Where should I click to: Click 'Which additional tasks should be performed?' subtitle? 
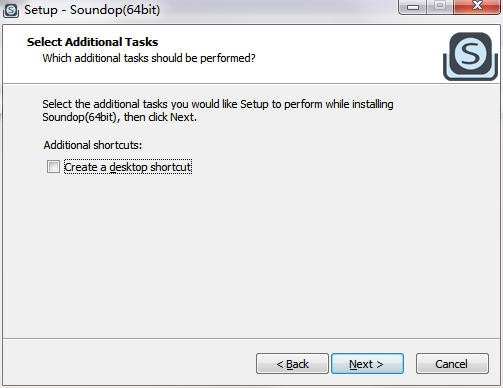[149, 58]
